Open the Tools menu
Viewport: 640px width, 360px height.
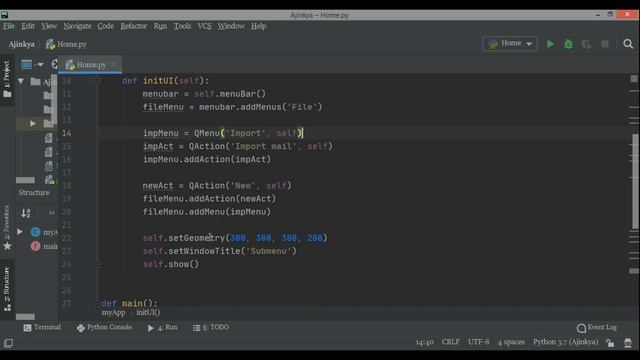pyautogui.click(x=182, y=26)
